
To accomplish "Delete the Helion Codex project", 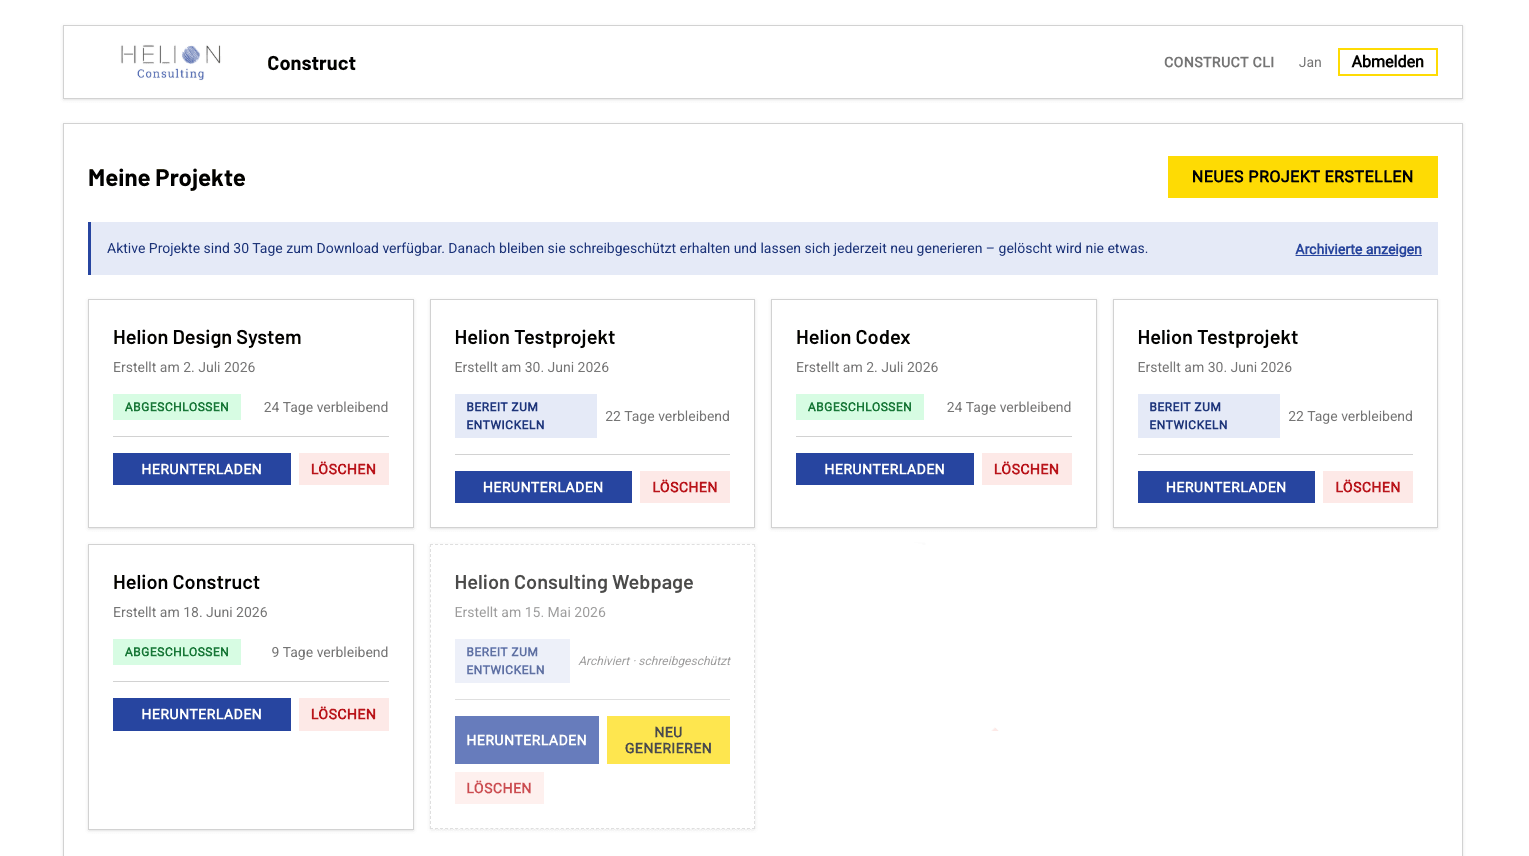I will click(1026, 469).
